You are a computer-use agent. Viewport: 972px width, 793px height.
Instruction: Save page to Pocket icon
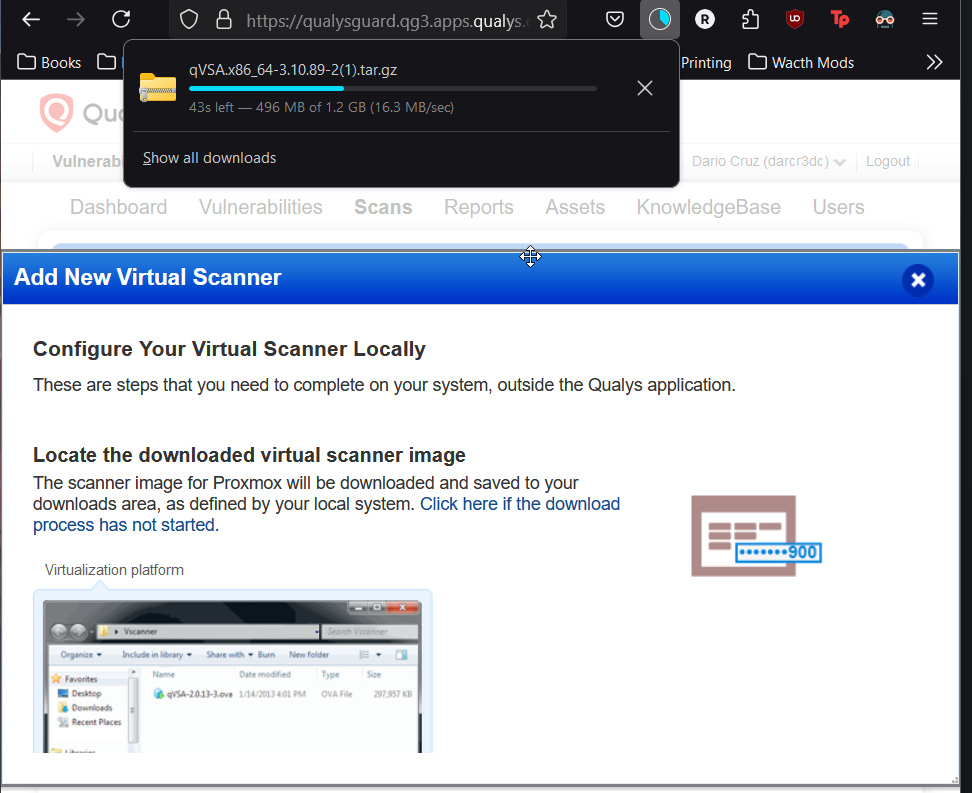click(x=614, y=20)
